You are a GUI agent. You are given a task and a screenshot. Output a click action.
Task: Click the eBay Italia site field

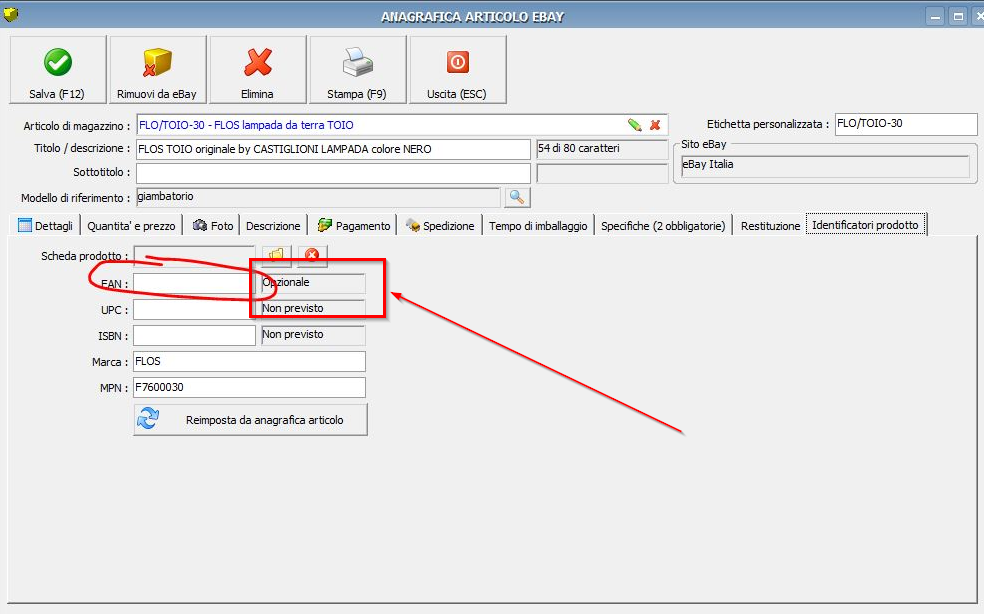825,166
